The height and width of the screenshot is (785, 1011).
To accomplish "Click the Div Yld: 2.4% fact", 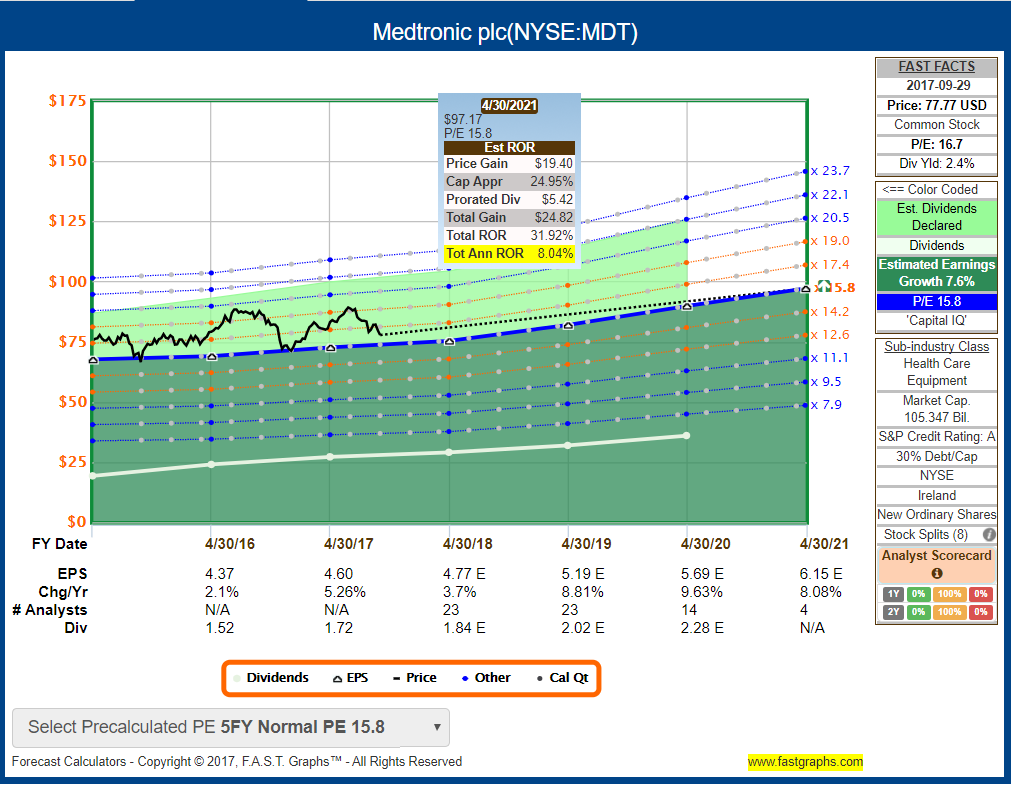I will 936,163.
